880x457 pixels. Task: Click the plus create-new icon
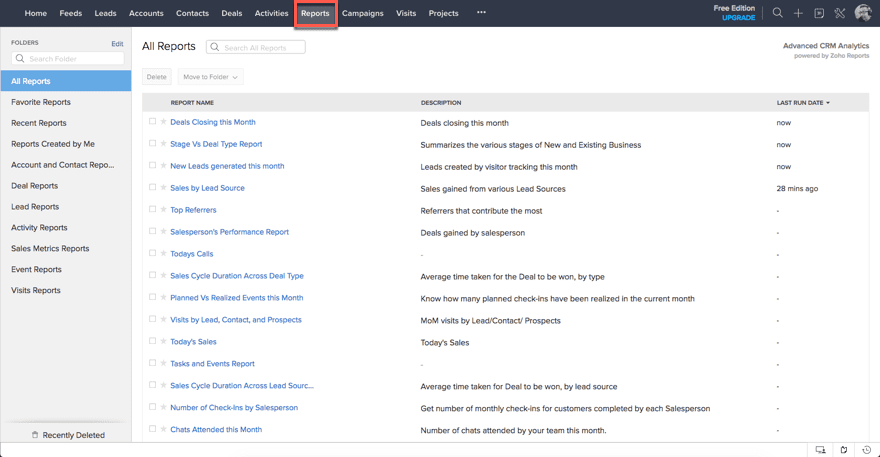[798, 13]
